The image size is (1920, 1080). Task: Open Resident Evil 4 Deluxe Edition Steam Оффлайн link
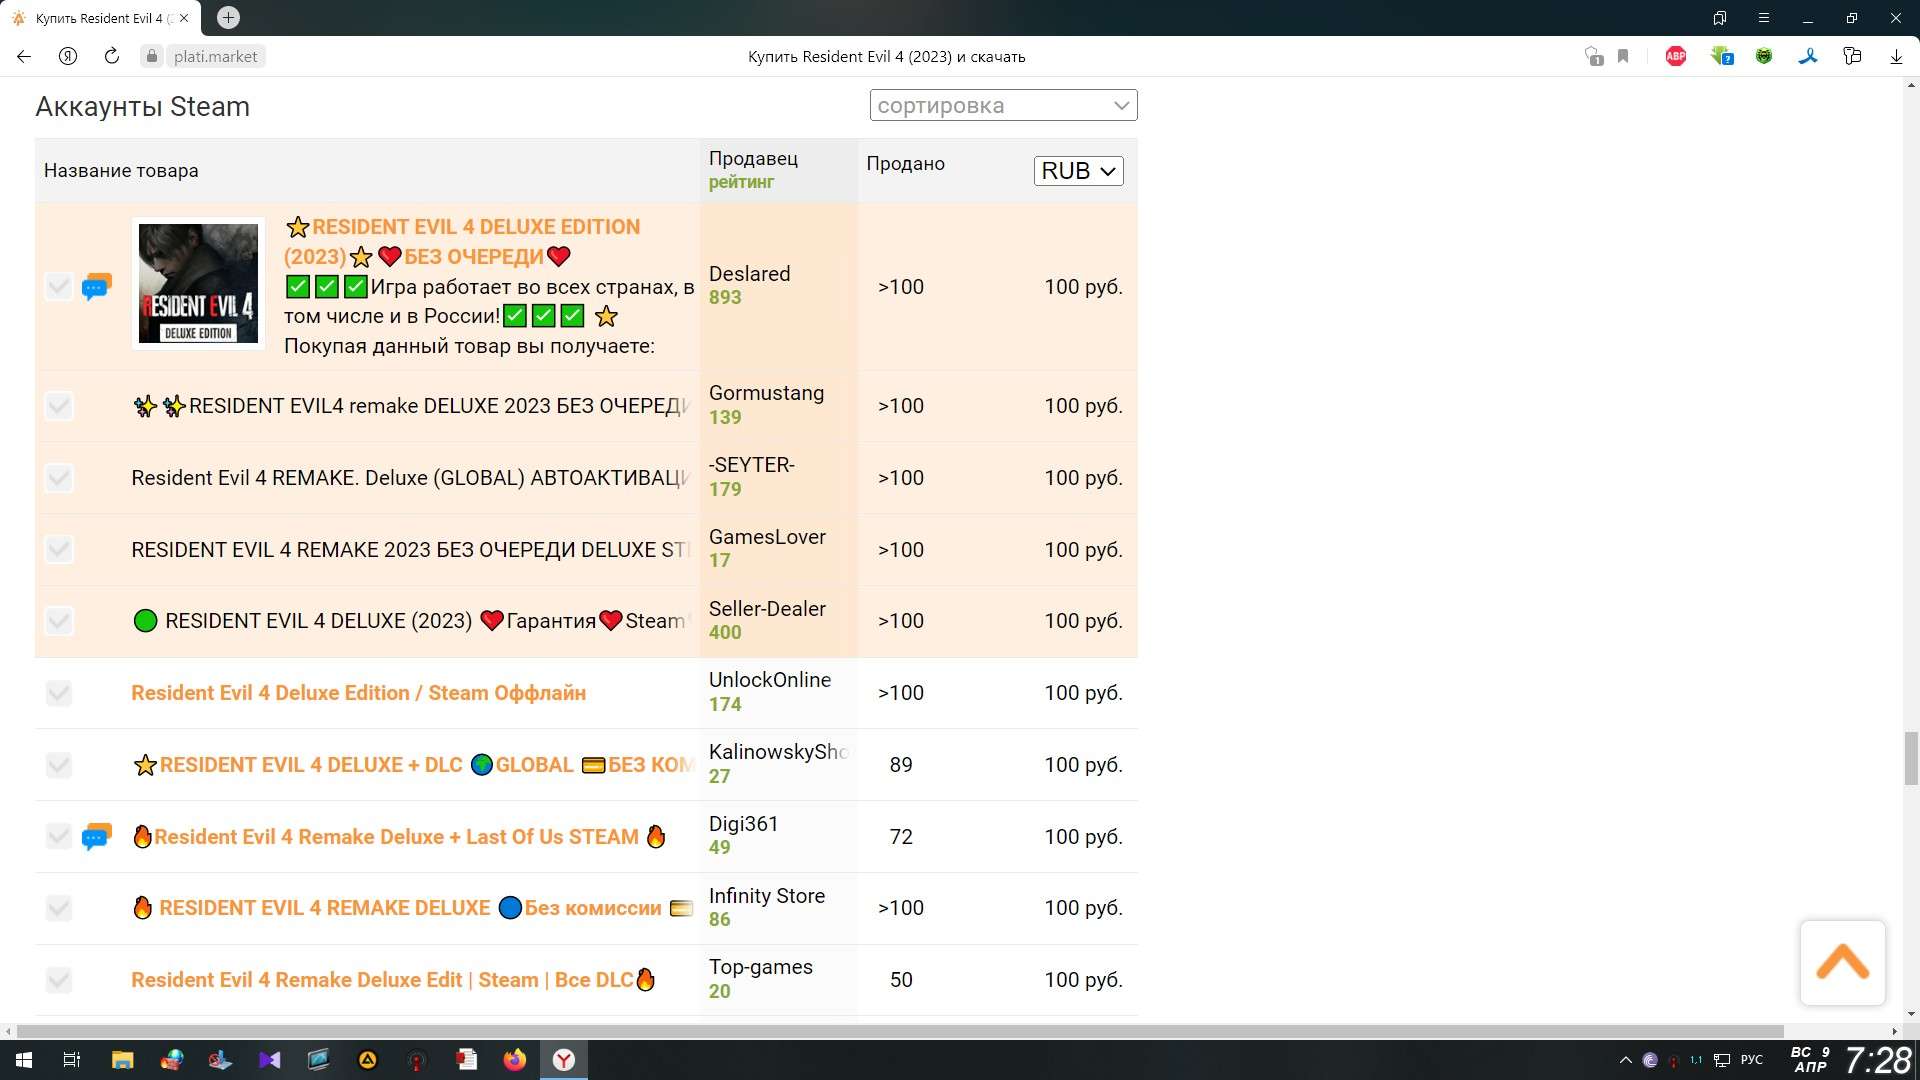(358, 693)
